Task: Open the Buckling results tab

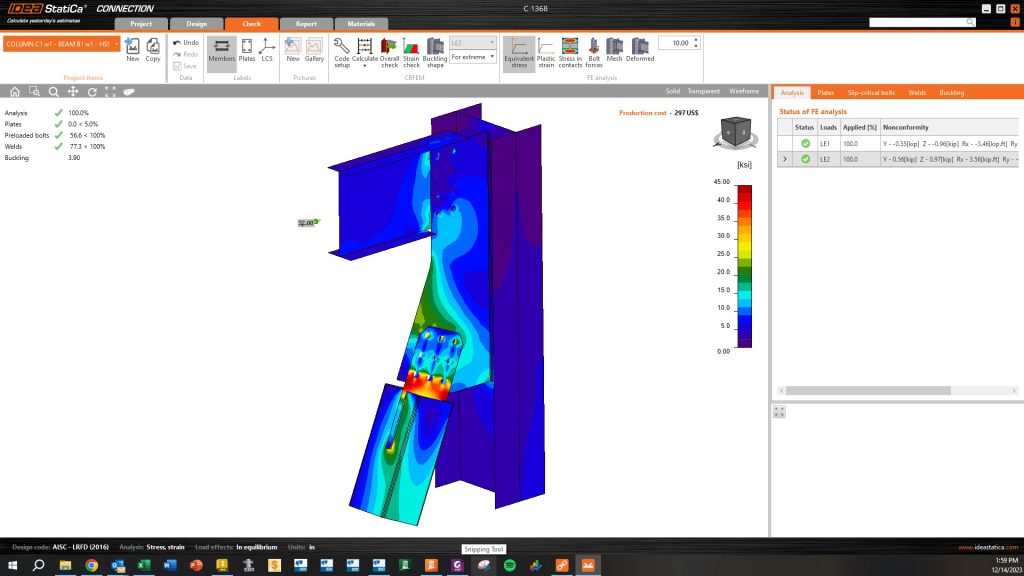Action: tap(952, 93)
